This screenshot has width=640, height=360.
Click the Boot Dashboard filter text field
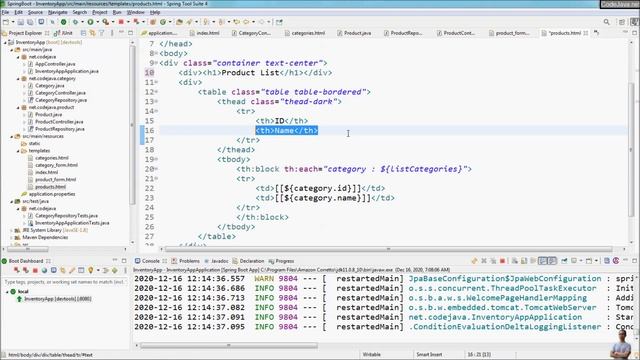(64, 282)
